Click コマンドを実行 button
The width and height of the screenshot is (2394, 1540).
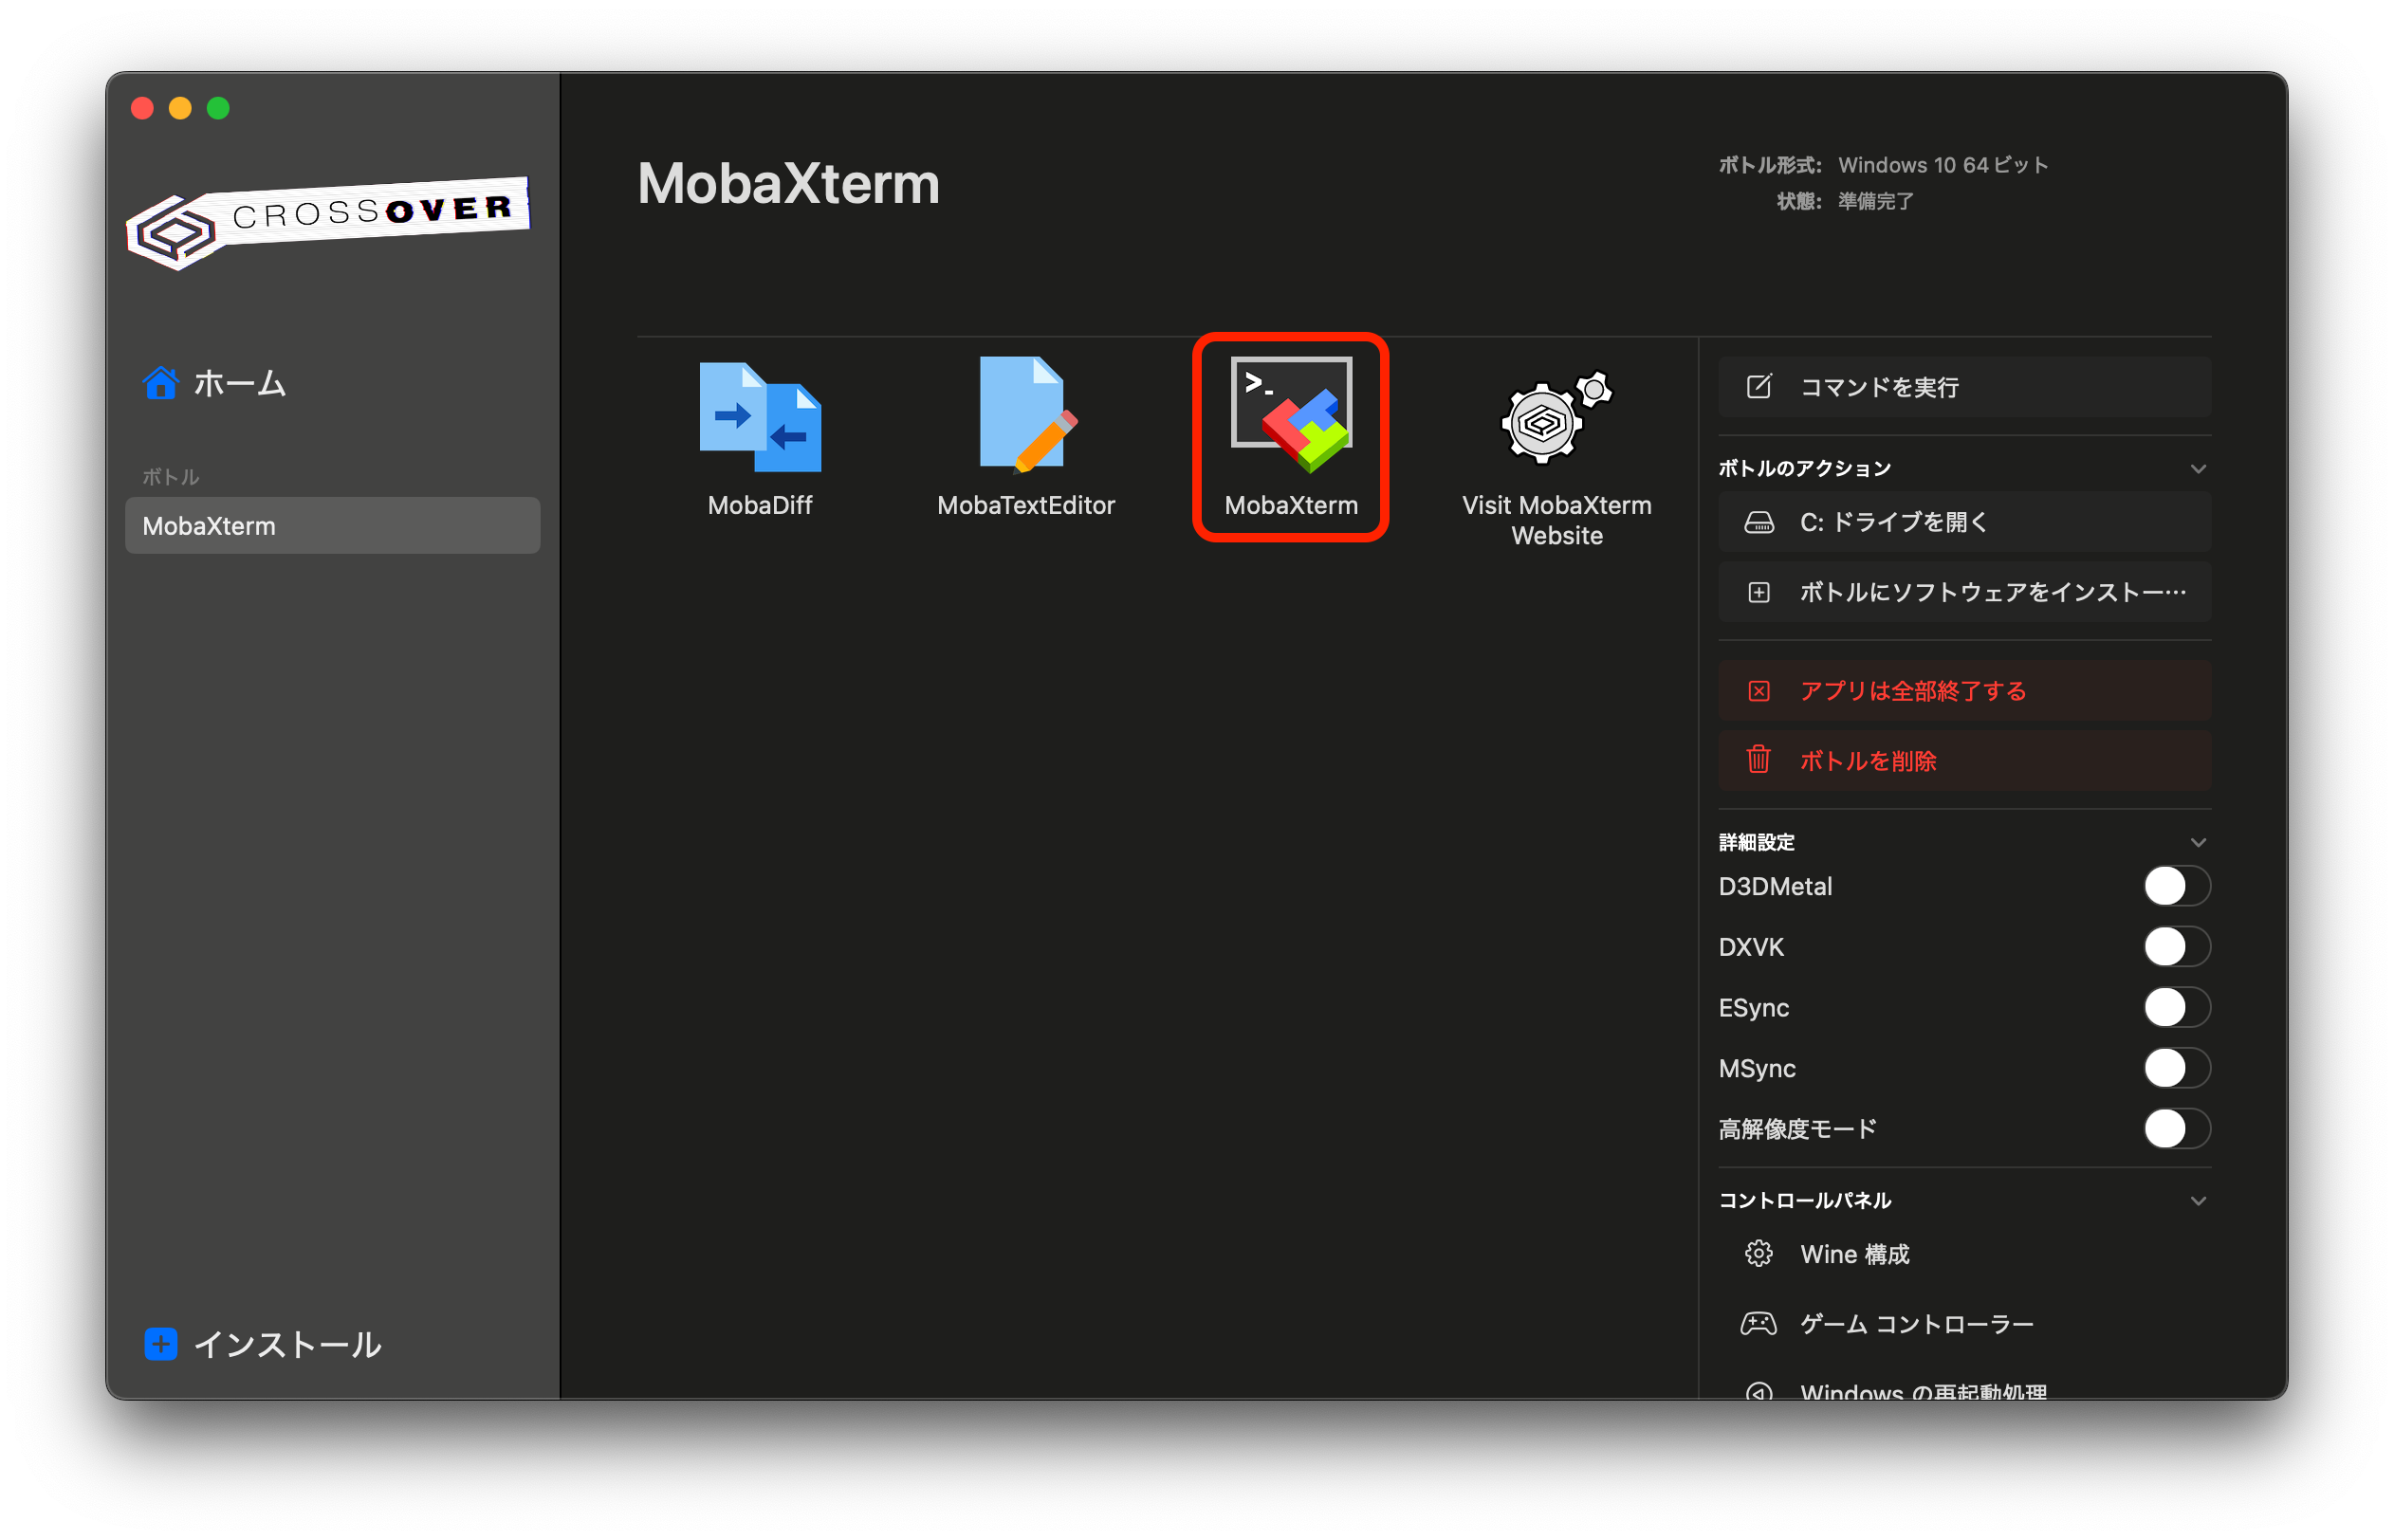click(1962, 387)
